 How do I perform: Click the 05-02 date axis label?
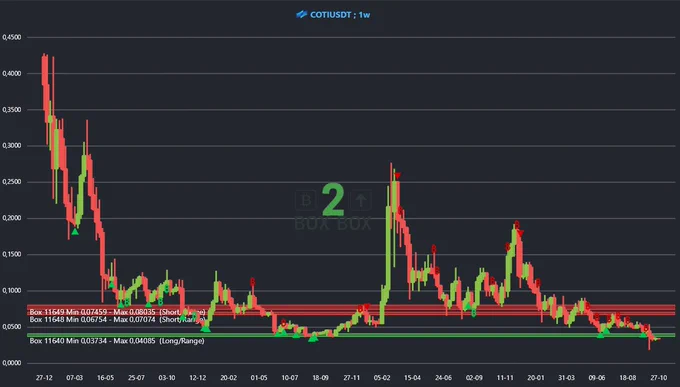[x=382, y=378]
